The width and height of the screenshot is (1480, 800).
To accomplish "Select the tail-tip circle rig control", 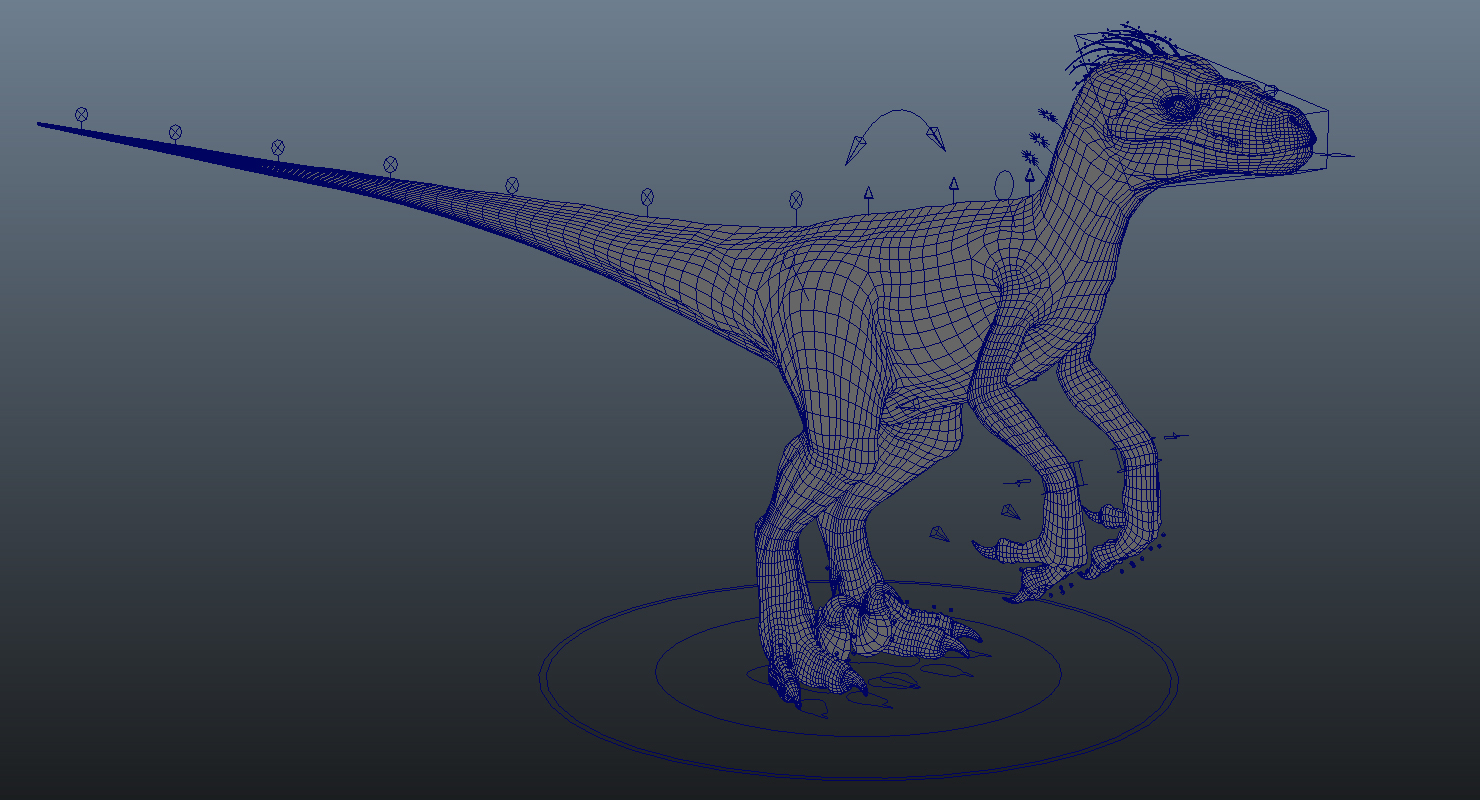I will (x=82, y=114).
